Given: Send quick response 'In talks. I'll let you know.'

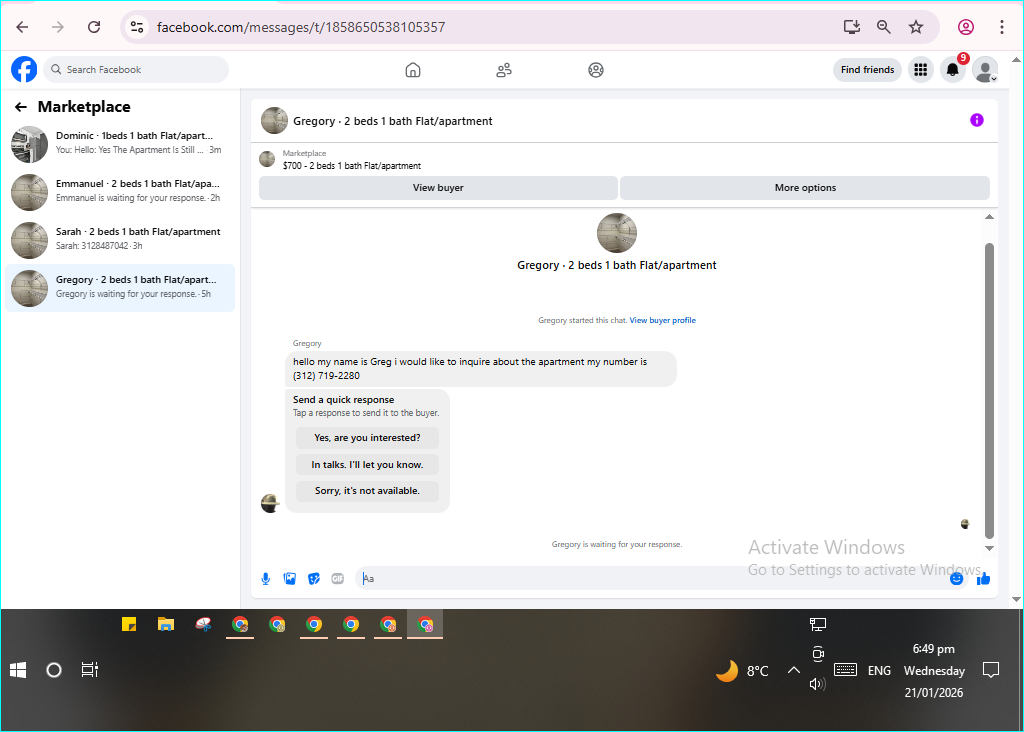Looking at the screenshot, I should [367, 464].
